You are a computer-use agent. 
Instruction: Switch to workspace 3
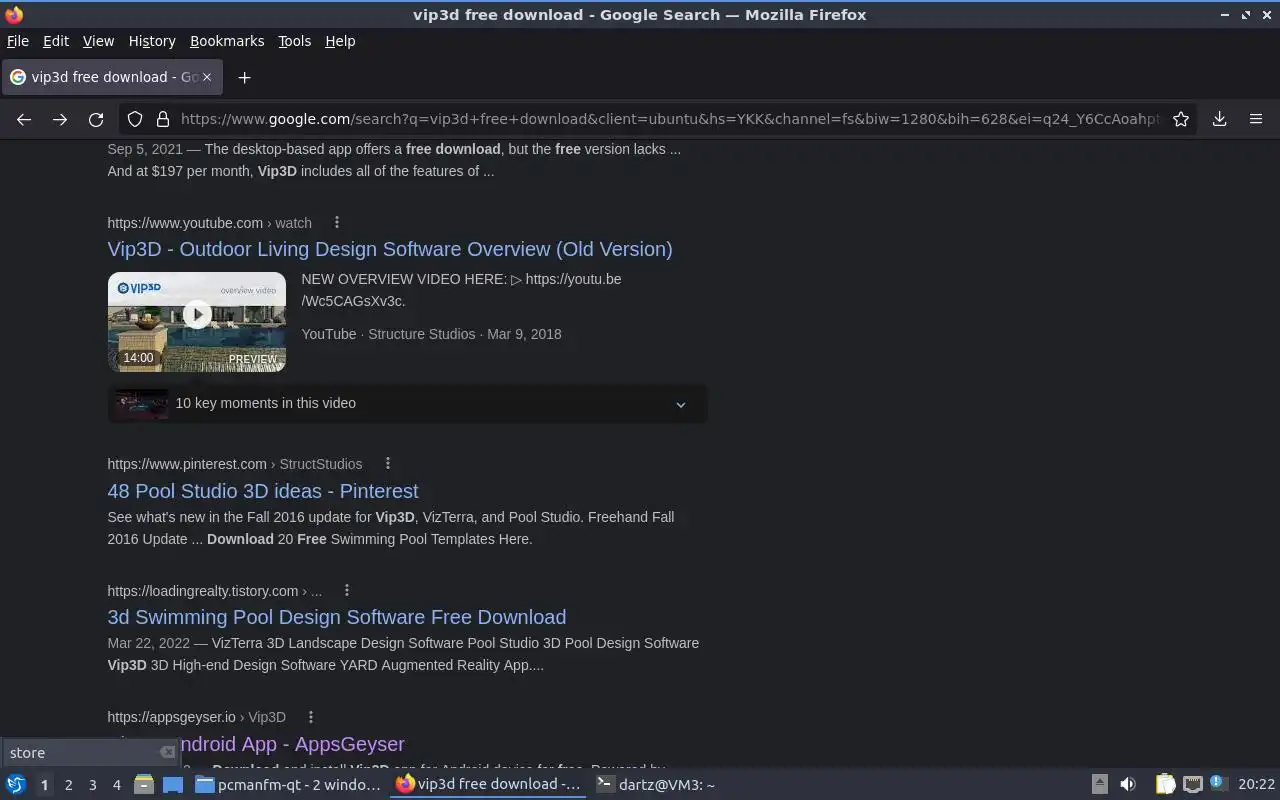[x=92, y=785]
